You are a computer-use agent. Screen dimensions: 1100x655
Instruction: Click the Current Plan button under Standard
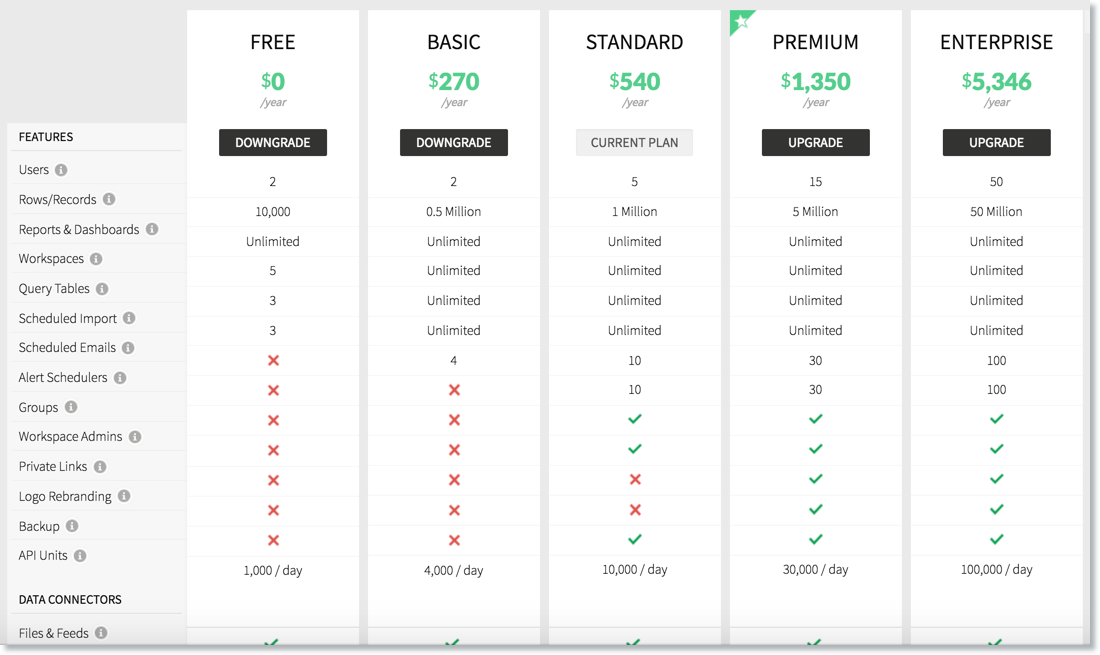pos(634,143)
